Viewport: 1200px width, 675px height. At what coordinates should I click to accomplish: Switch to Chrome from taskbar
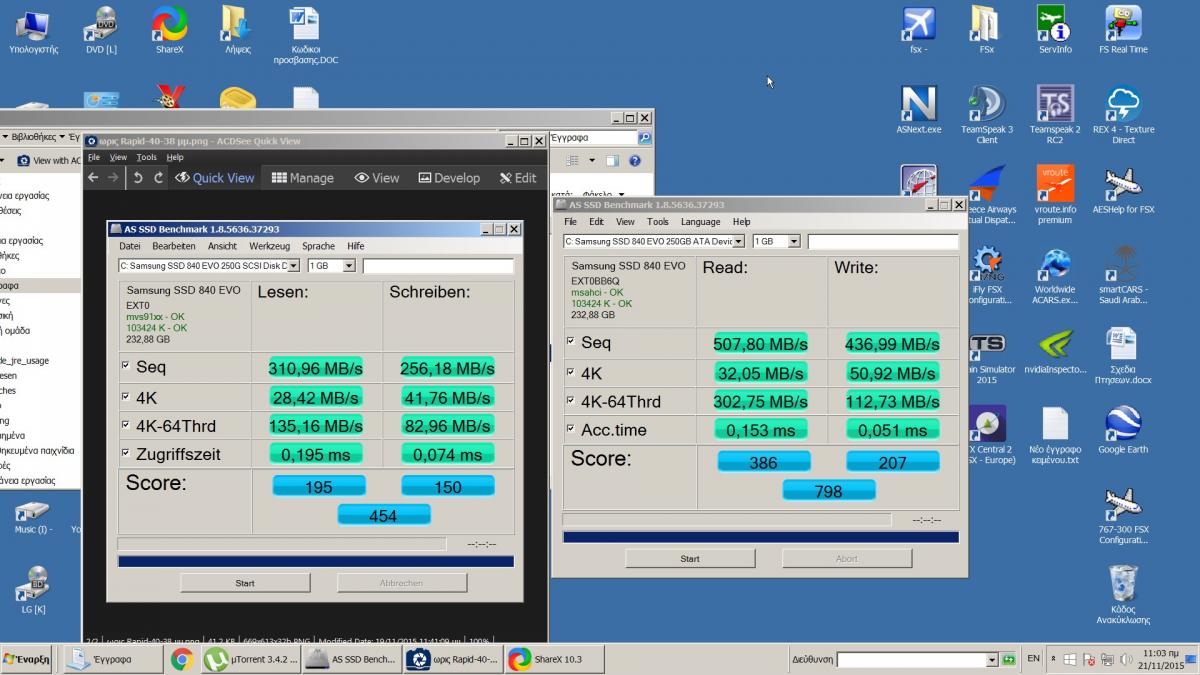(181, 659)
